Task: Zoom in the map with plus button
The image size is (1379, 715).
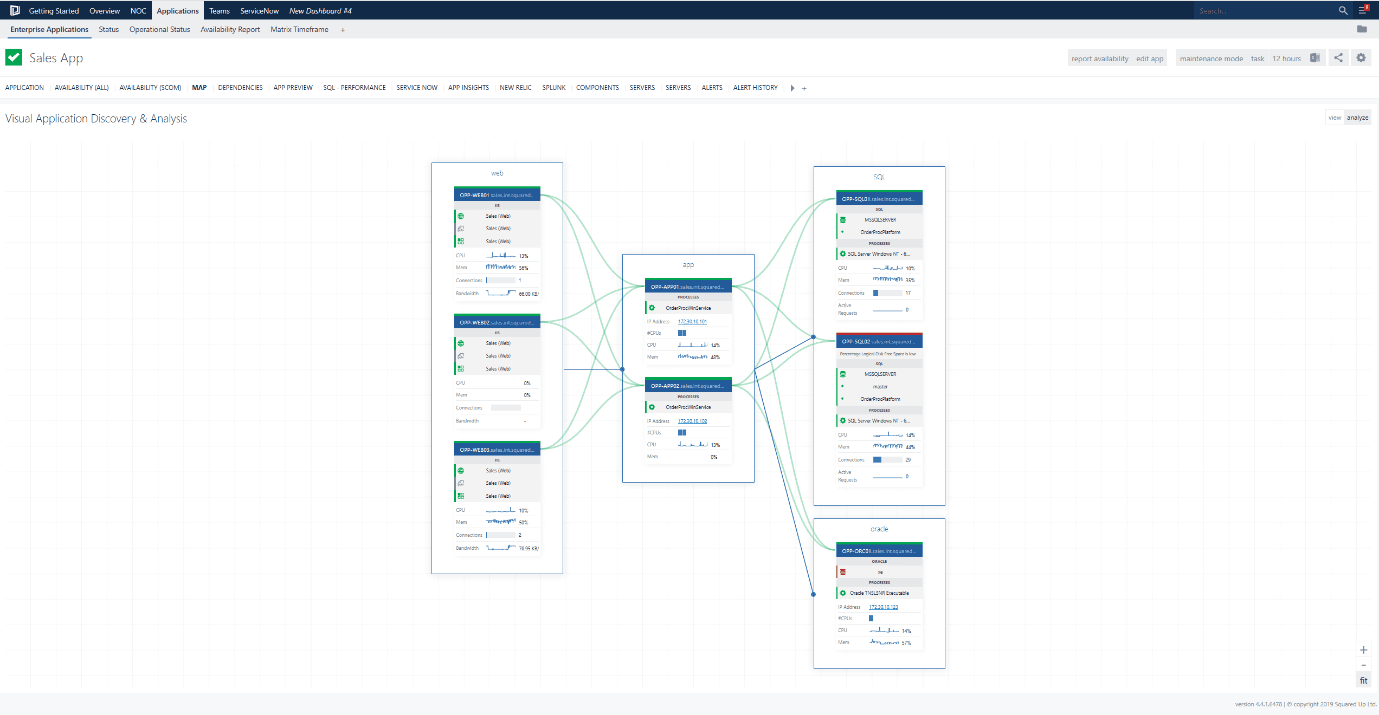Action: 1364,650
